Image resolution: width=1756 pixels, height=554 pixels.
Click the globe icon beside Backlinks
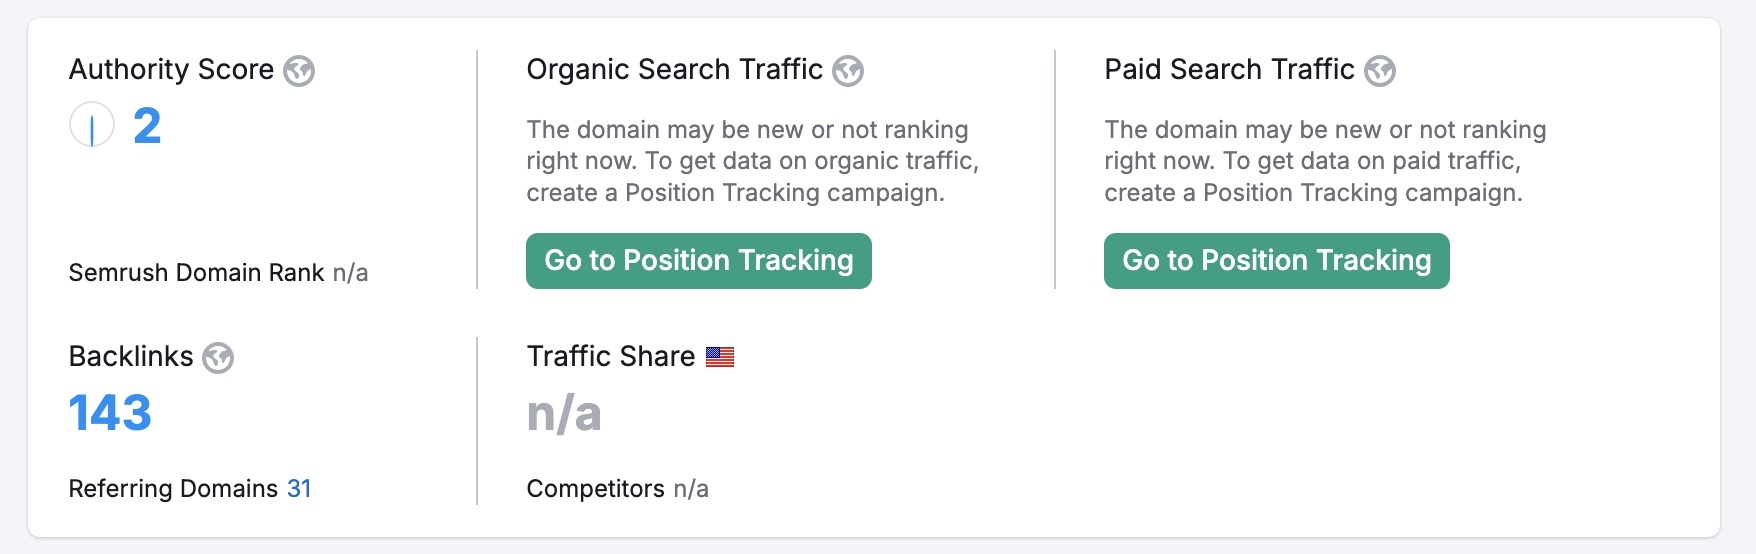coord(218,358)
